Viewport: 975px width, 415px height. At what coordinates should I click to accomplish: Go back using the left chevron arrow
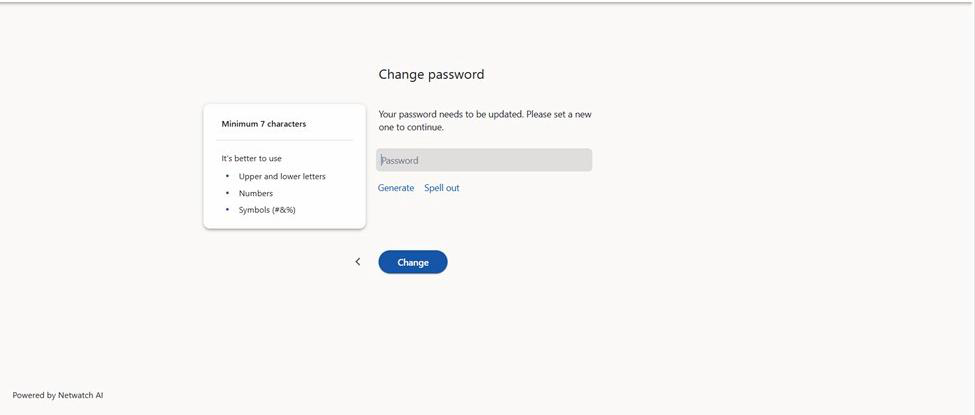click(358, 262)
